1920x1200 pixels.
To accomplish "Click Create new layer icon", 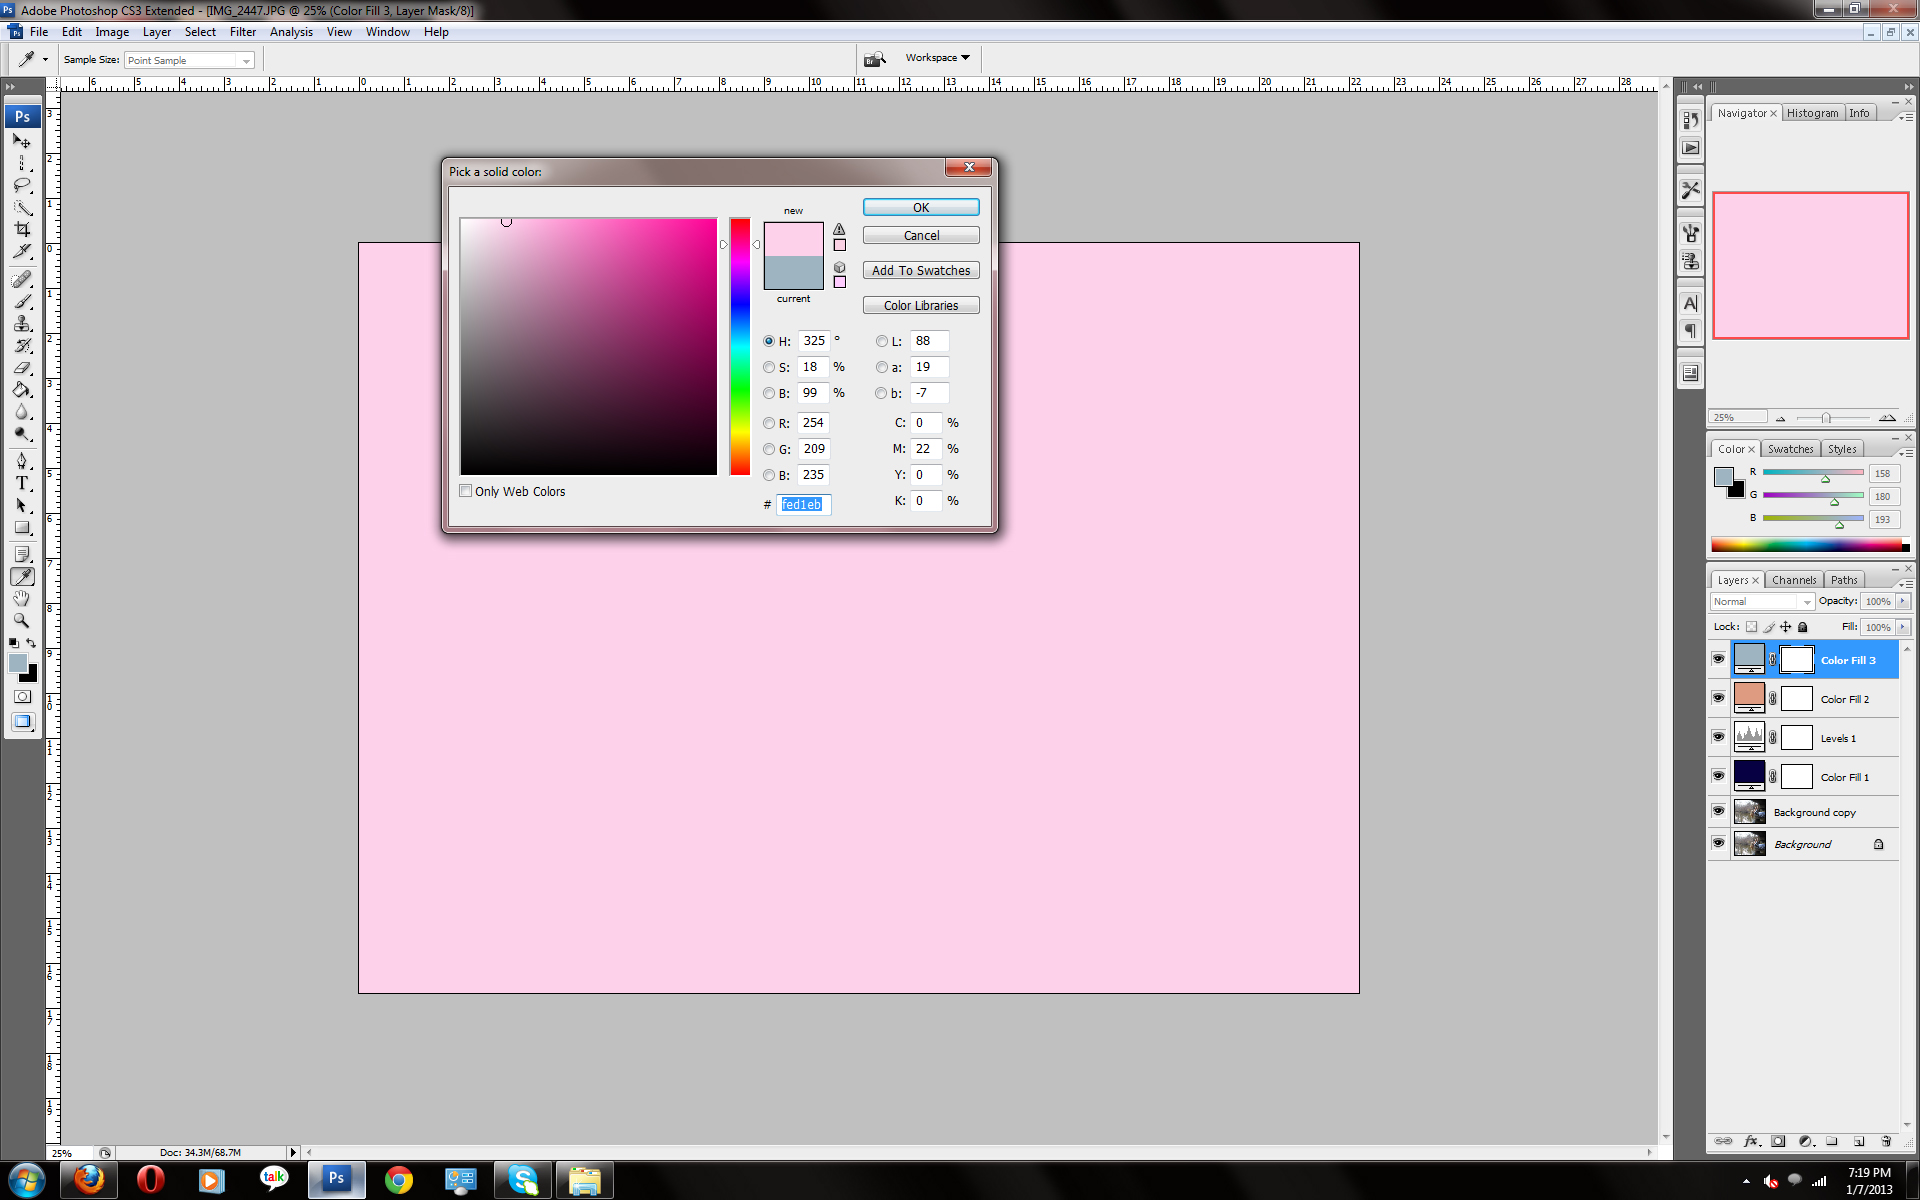I will tap(1859, 1141).
